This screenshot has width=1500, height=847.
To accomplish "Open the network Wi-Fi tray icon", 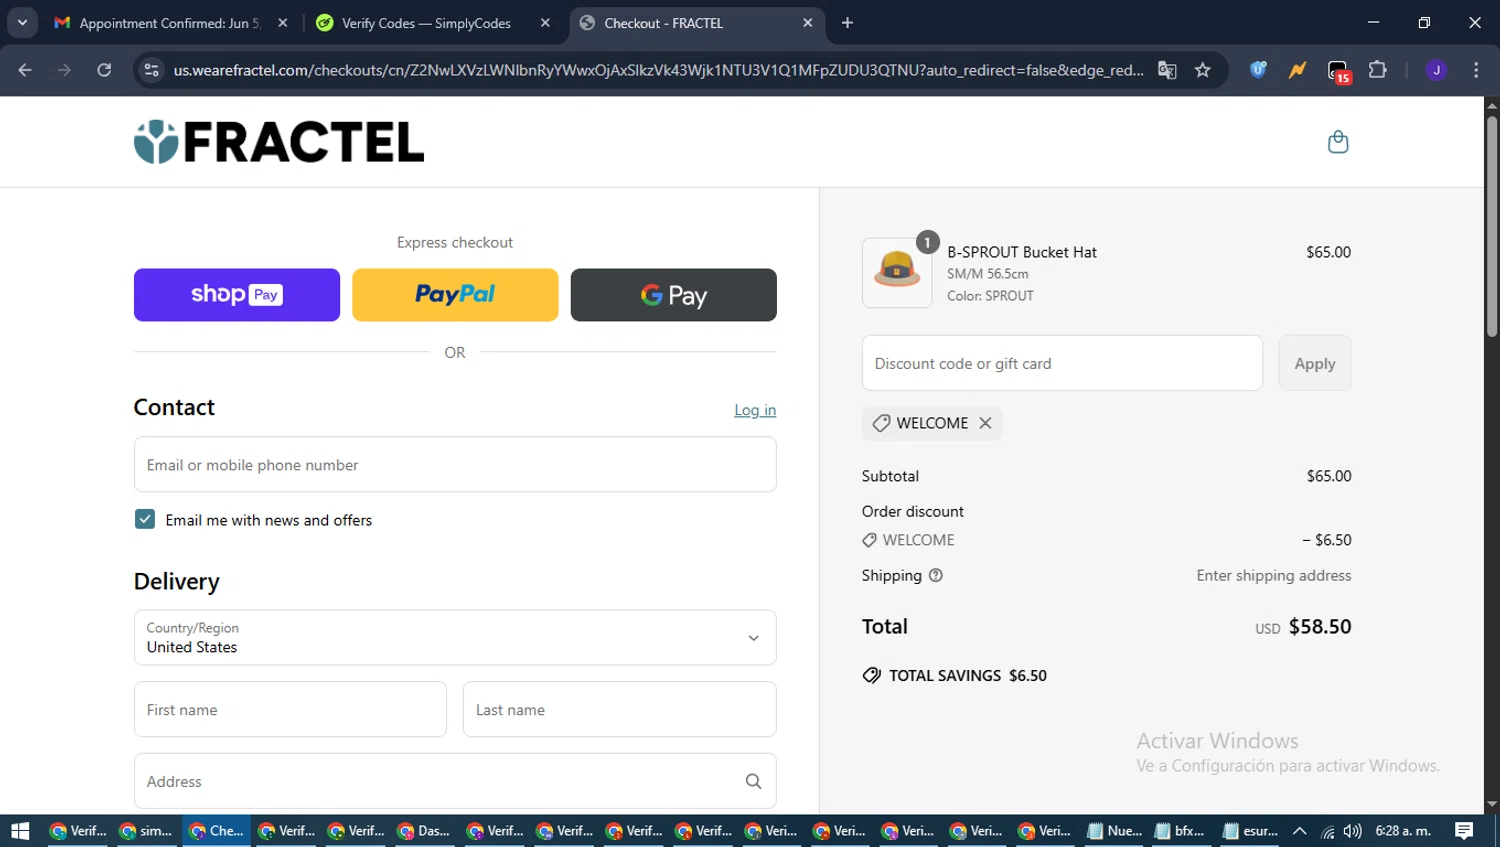I will click(x=1328, y=831).
